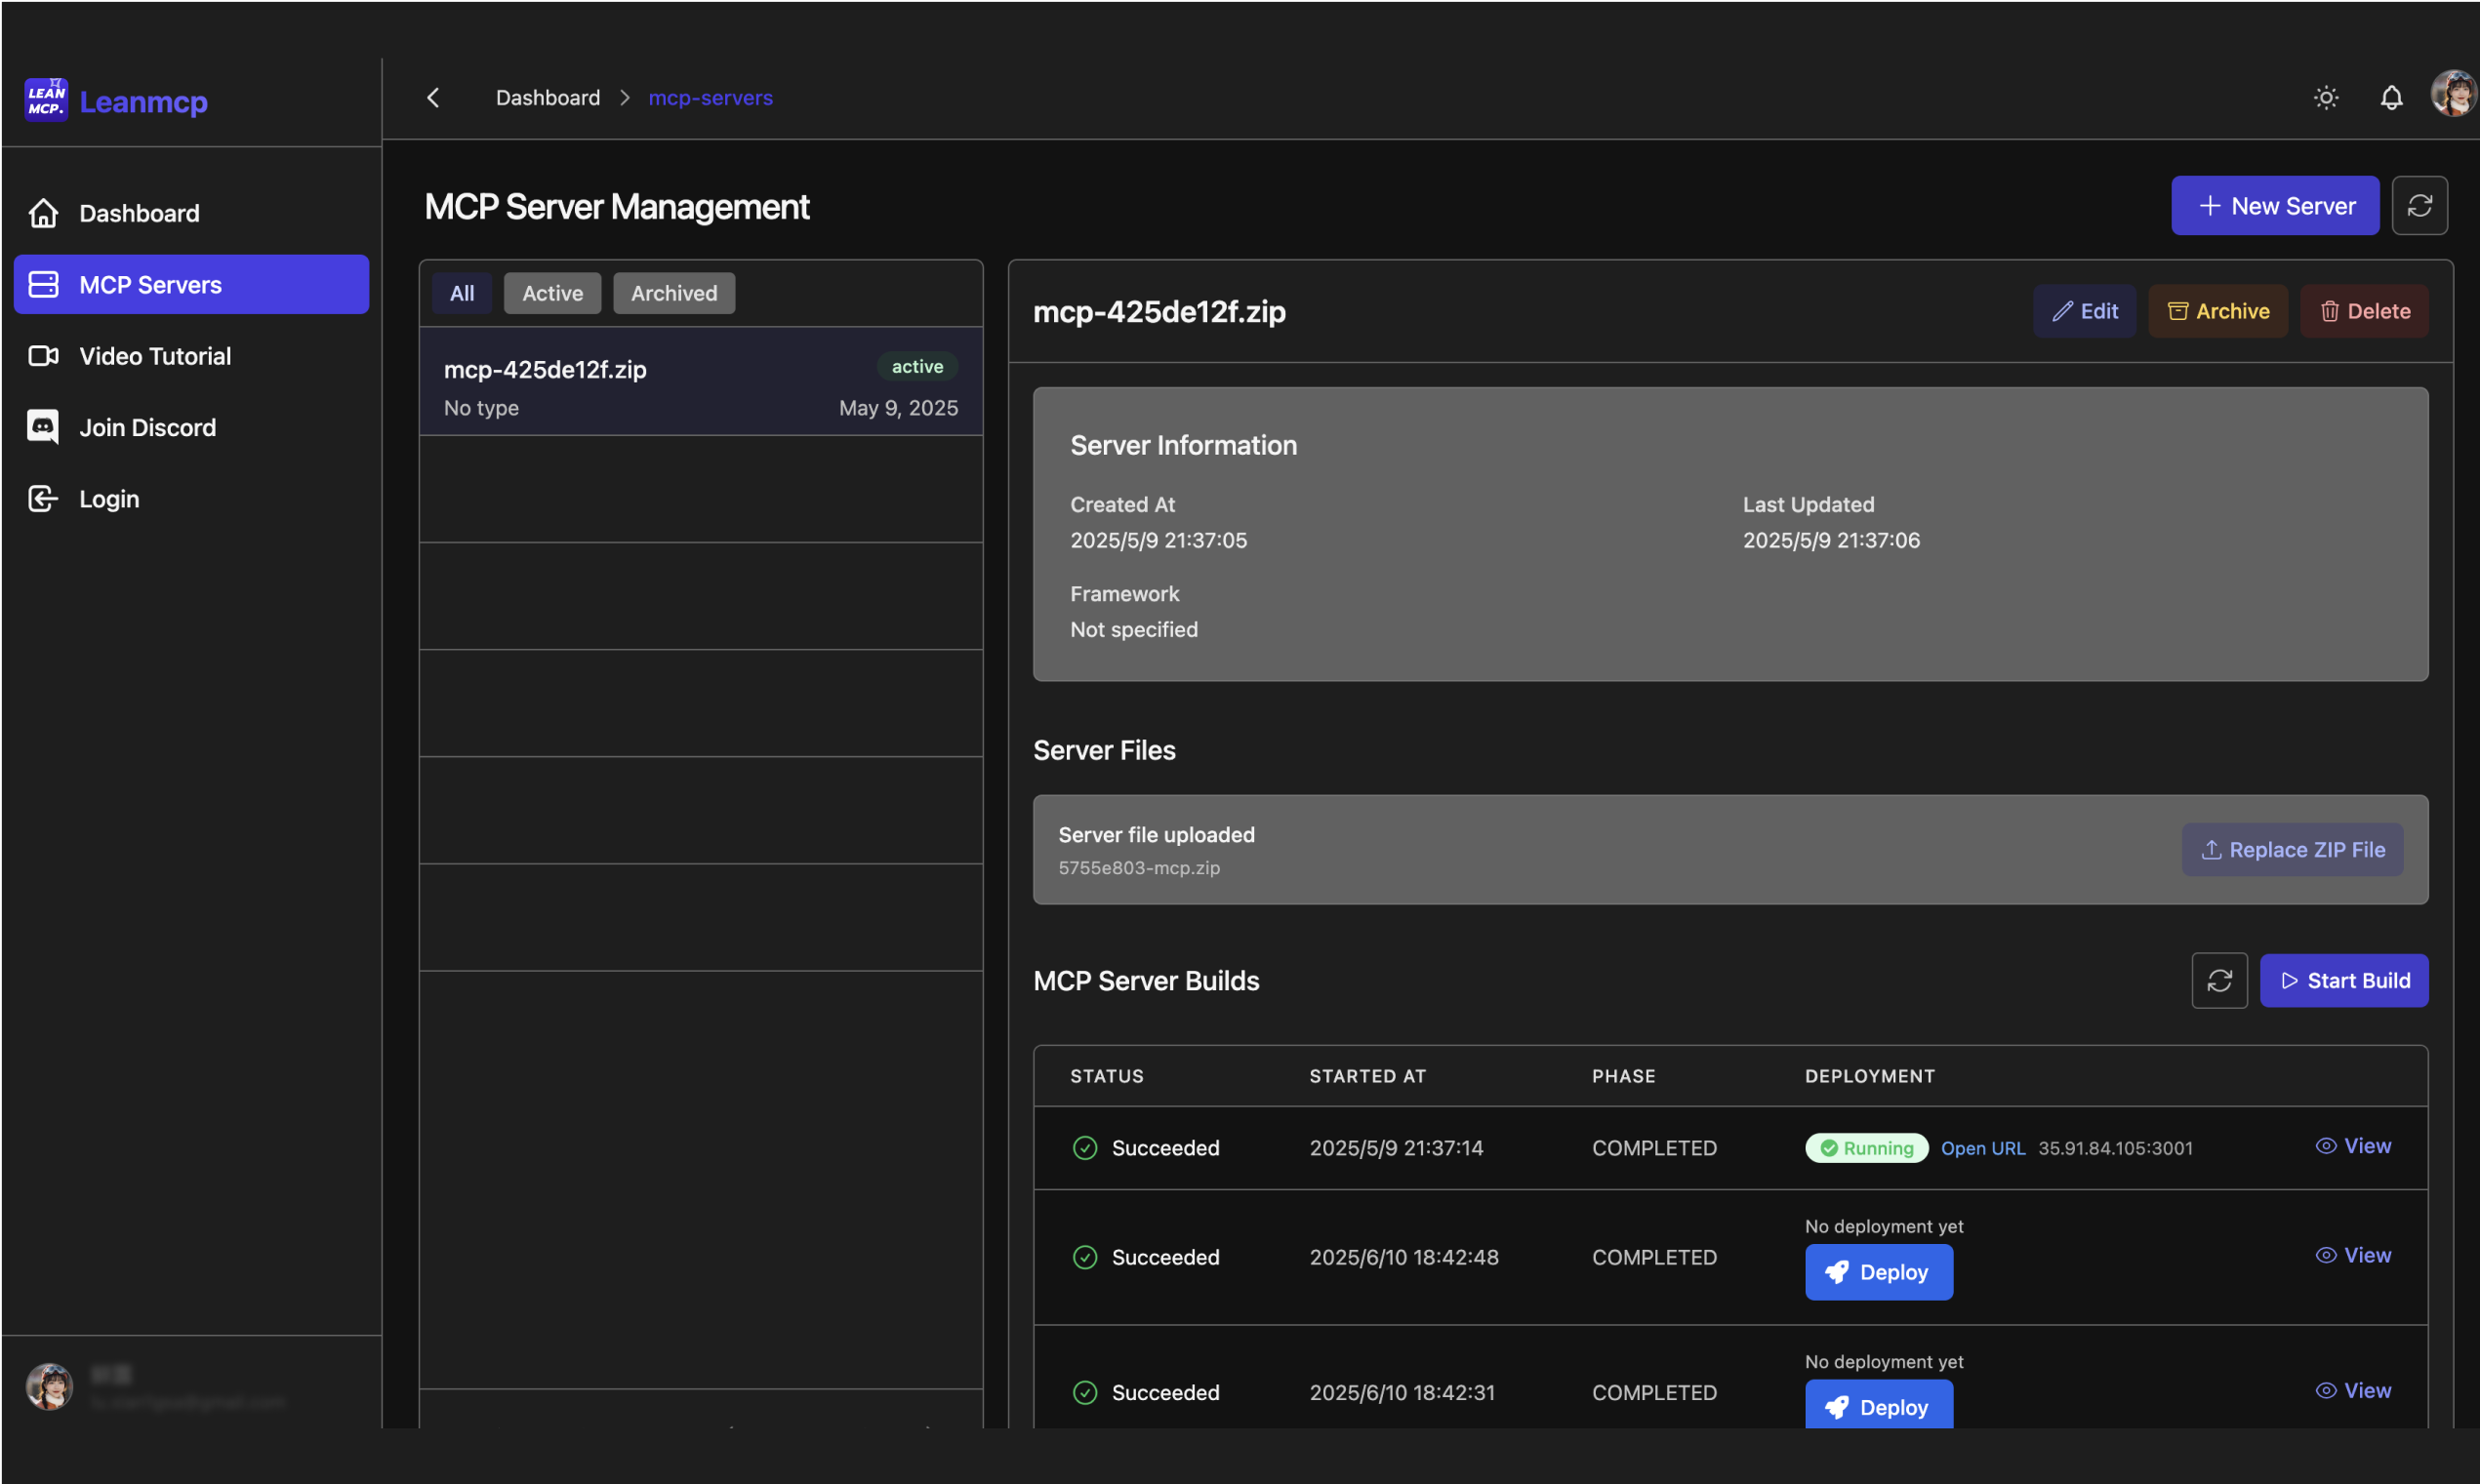
Task: Create a New Server
Action: [x=2275, y=206]
